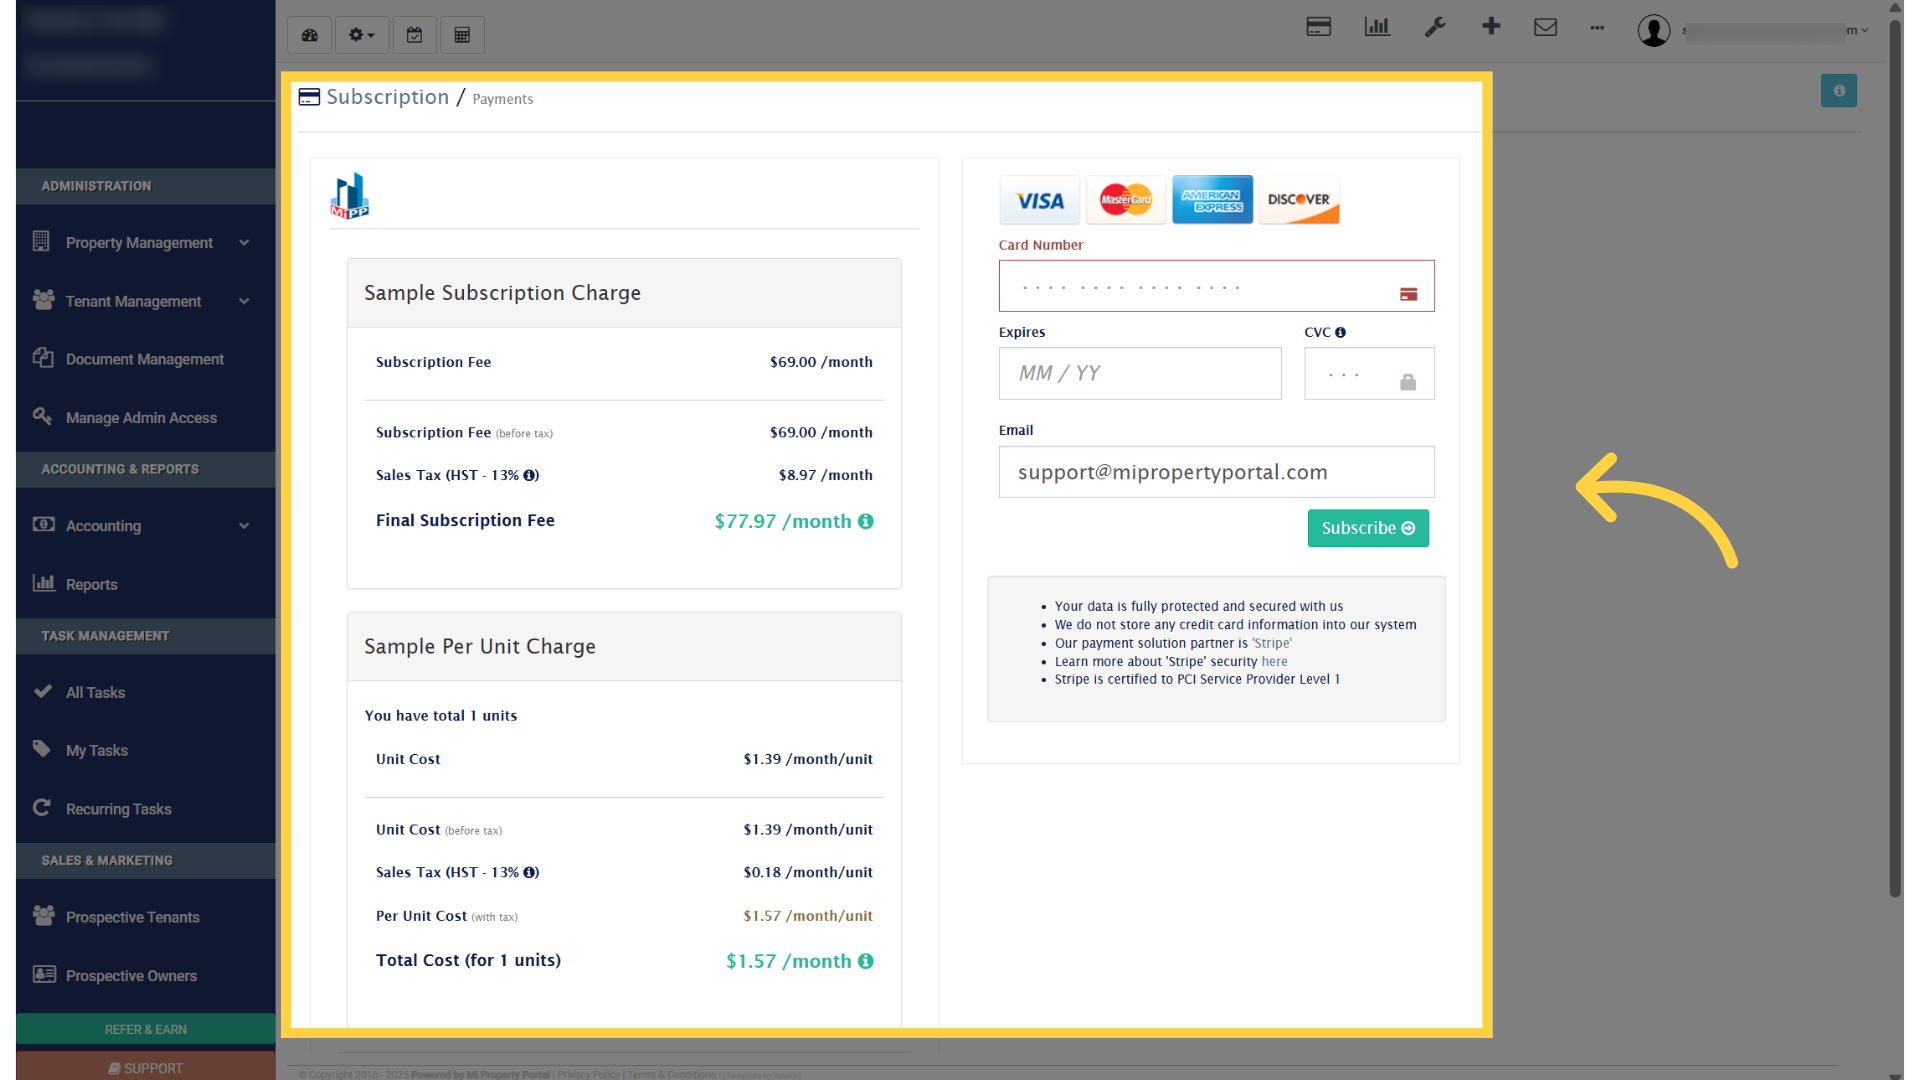Select the wrench tools icon
The image size is (1920, 1080).
point(1435,26)
